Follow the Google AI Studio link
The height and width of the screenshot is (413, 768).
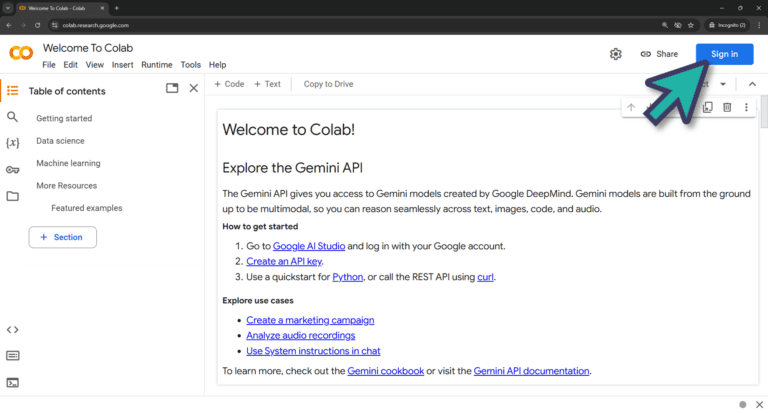[x=308, y=246]
